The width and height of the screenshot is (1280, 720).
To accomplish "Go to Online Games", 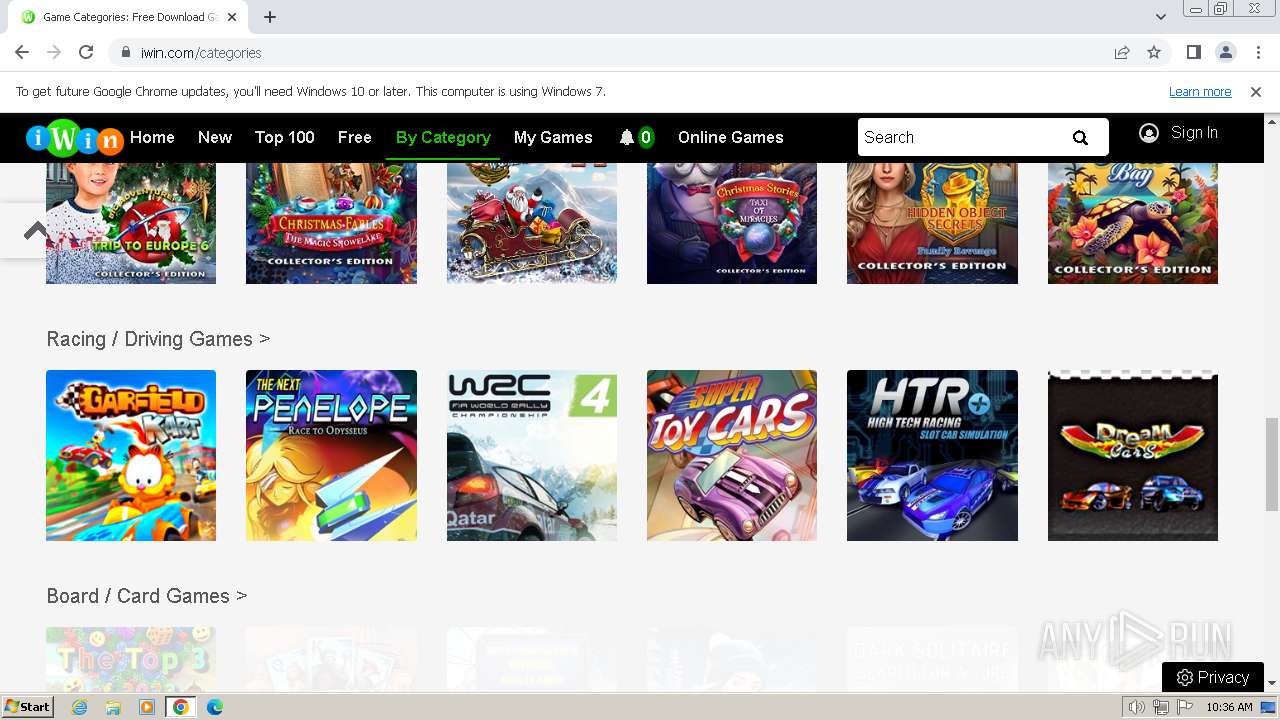I will point(731,138).
